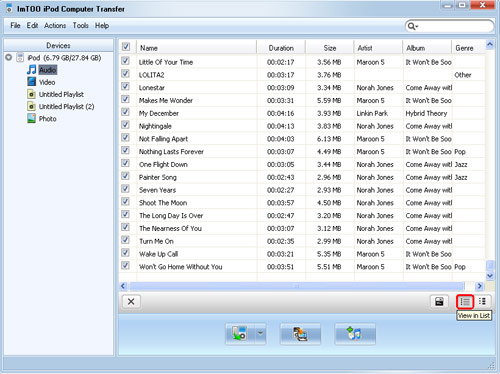Click the Hybrid Theory album cell

tap(426, 113)
